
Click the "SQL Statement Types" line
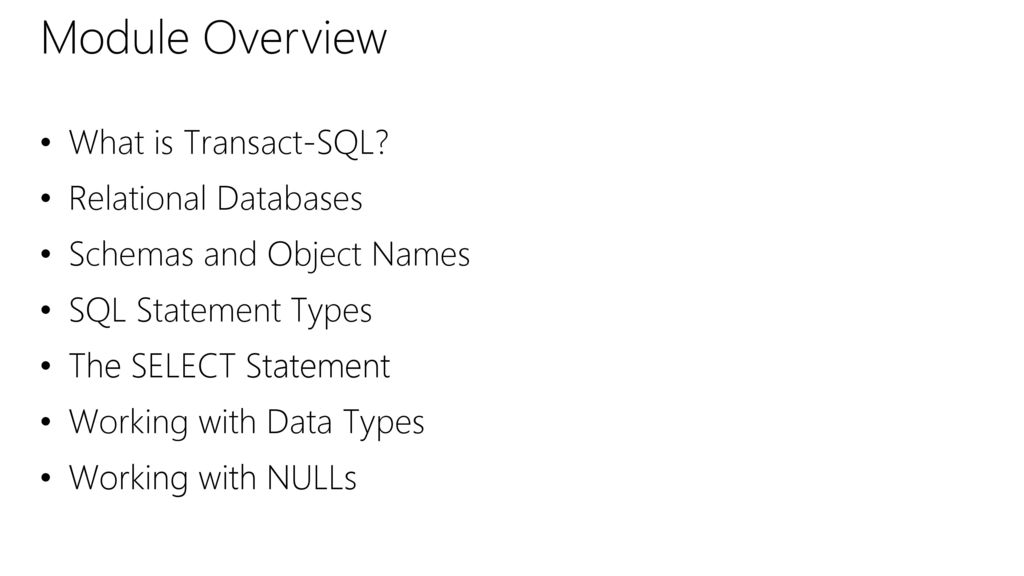[x=220, y=311]
